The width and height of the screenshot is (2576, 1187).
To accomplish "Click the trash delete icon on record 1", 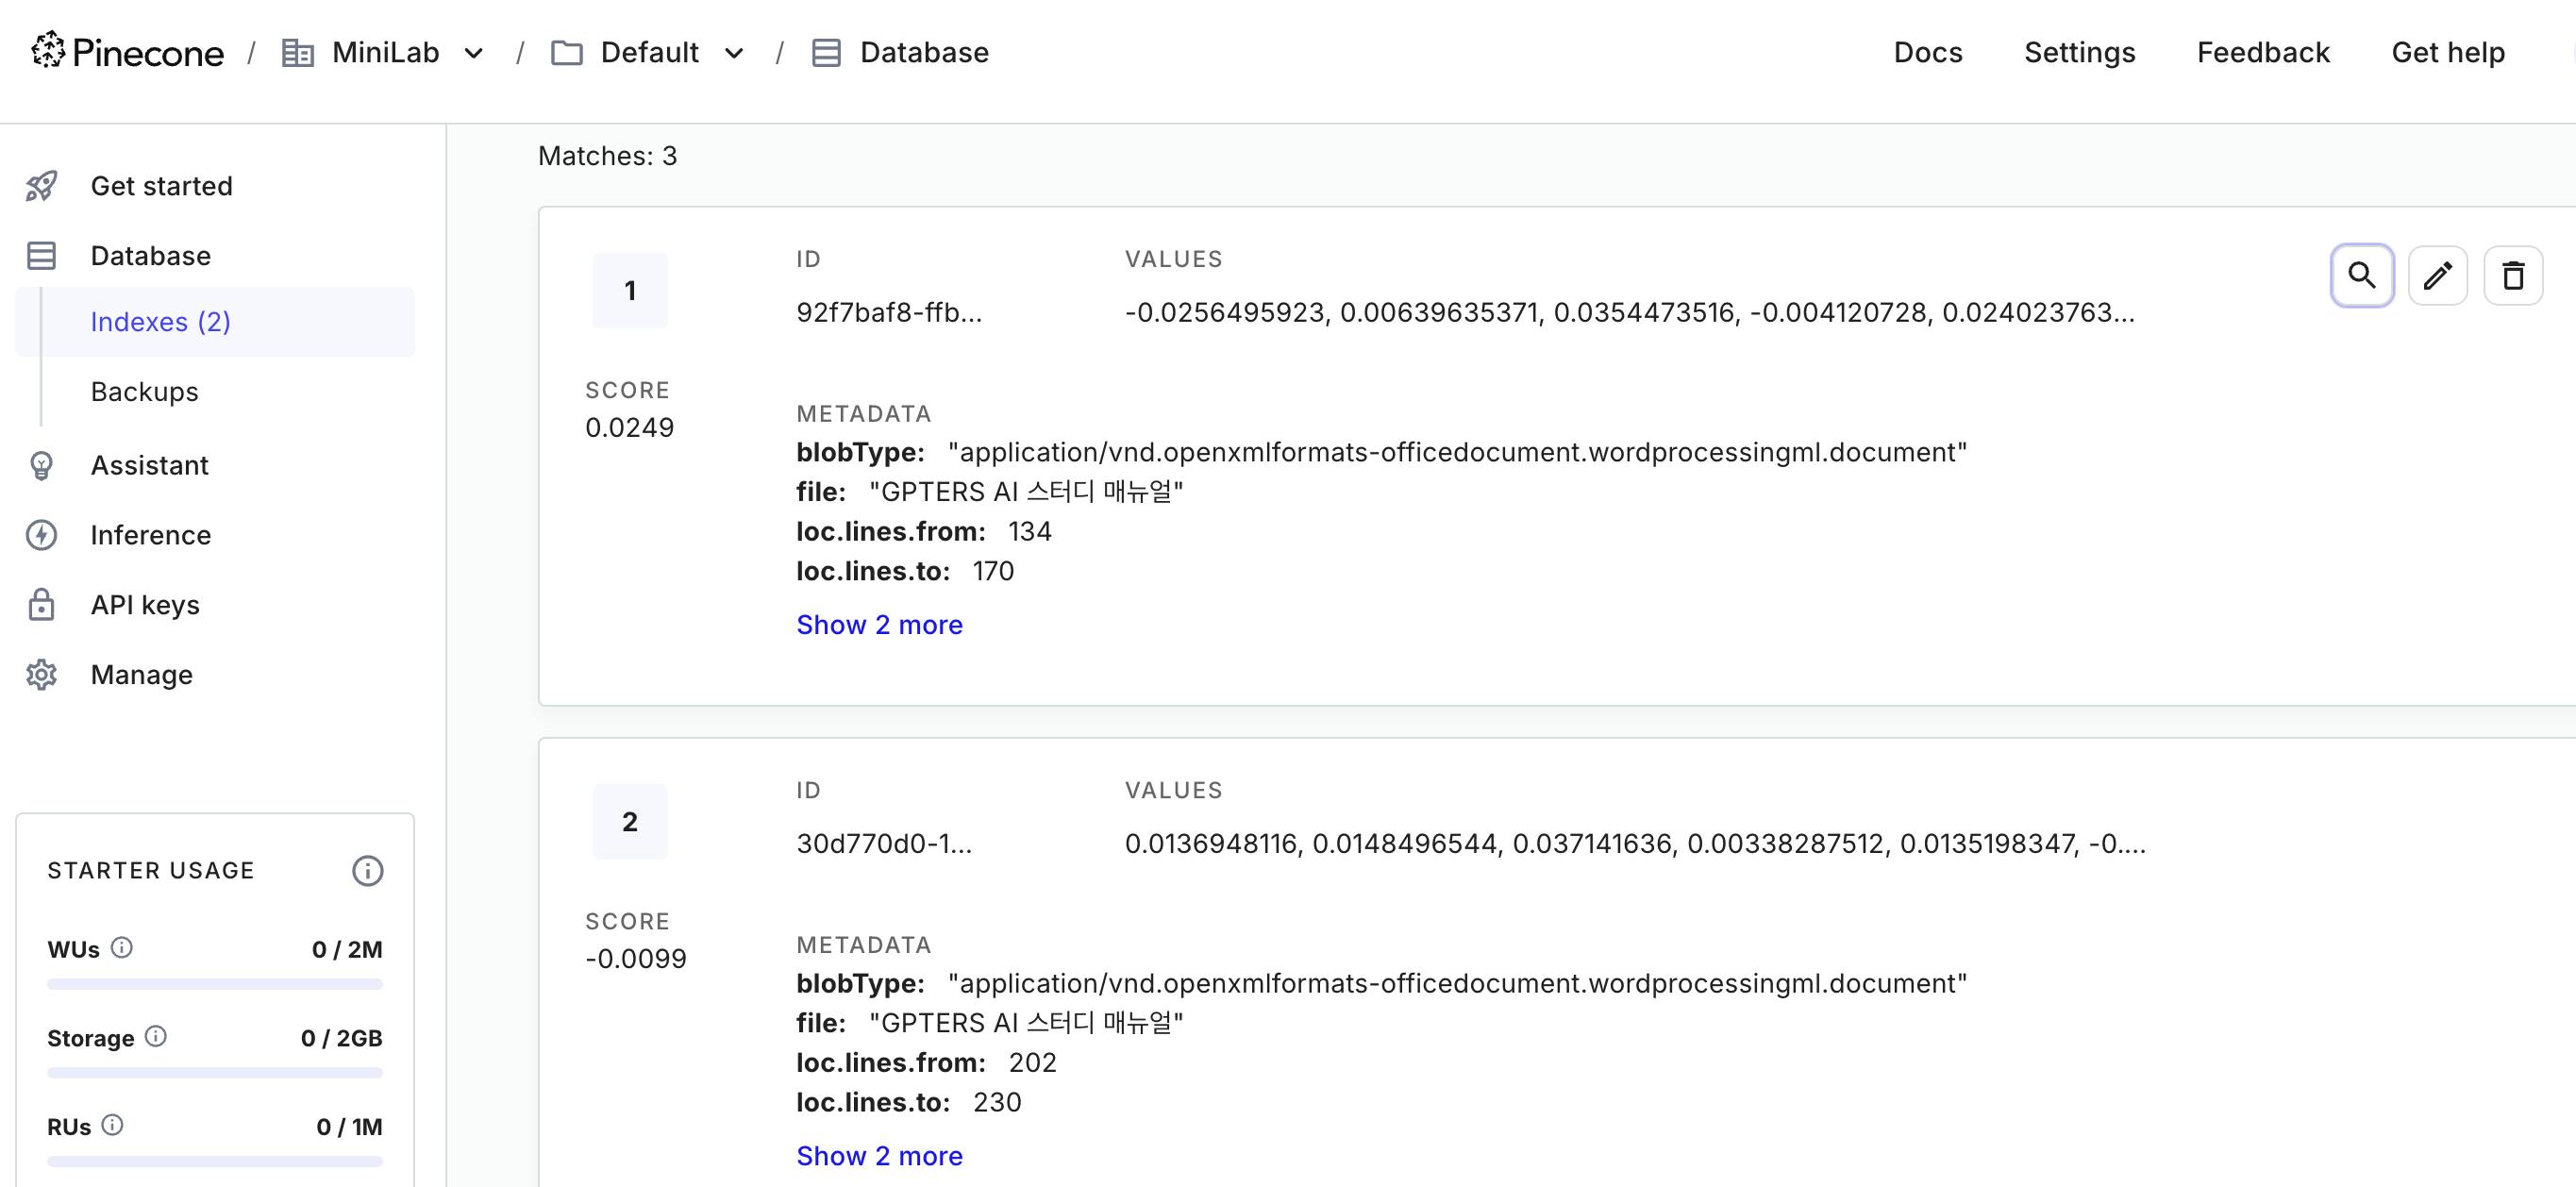I will pos(2512,275).
